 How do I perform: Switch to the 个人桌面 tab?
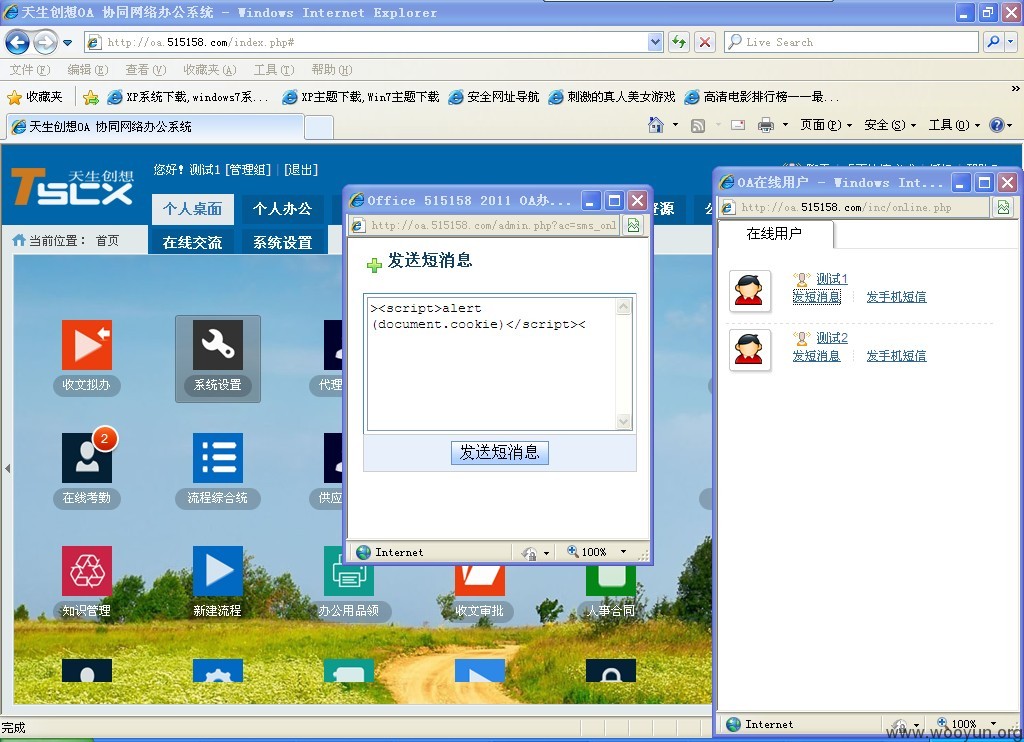193,209
